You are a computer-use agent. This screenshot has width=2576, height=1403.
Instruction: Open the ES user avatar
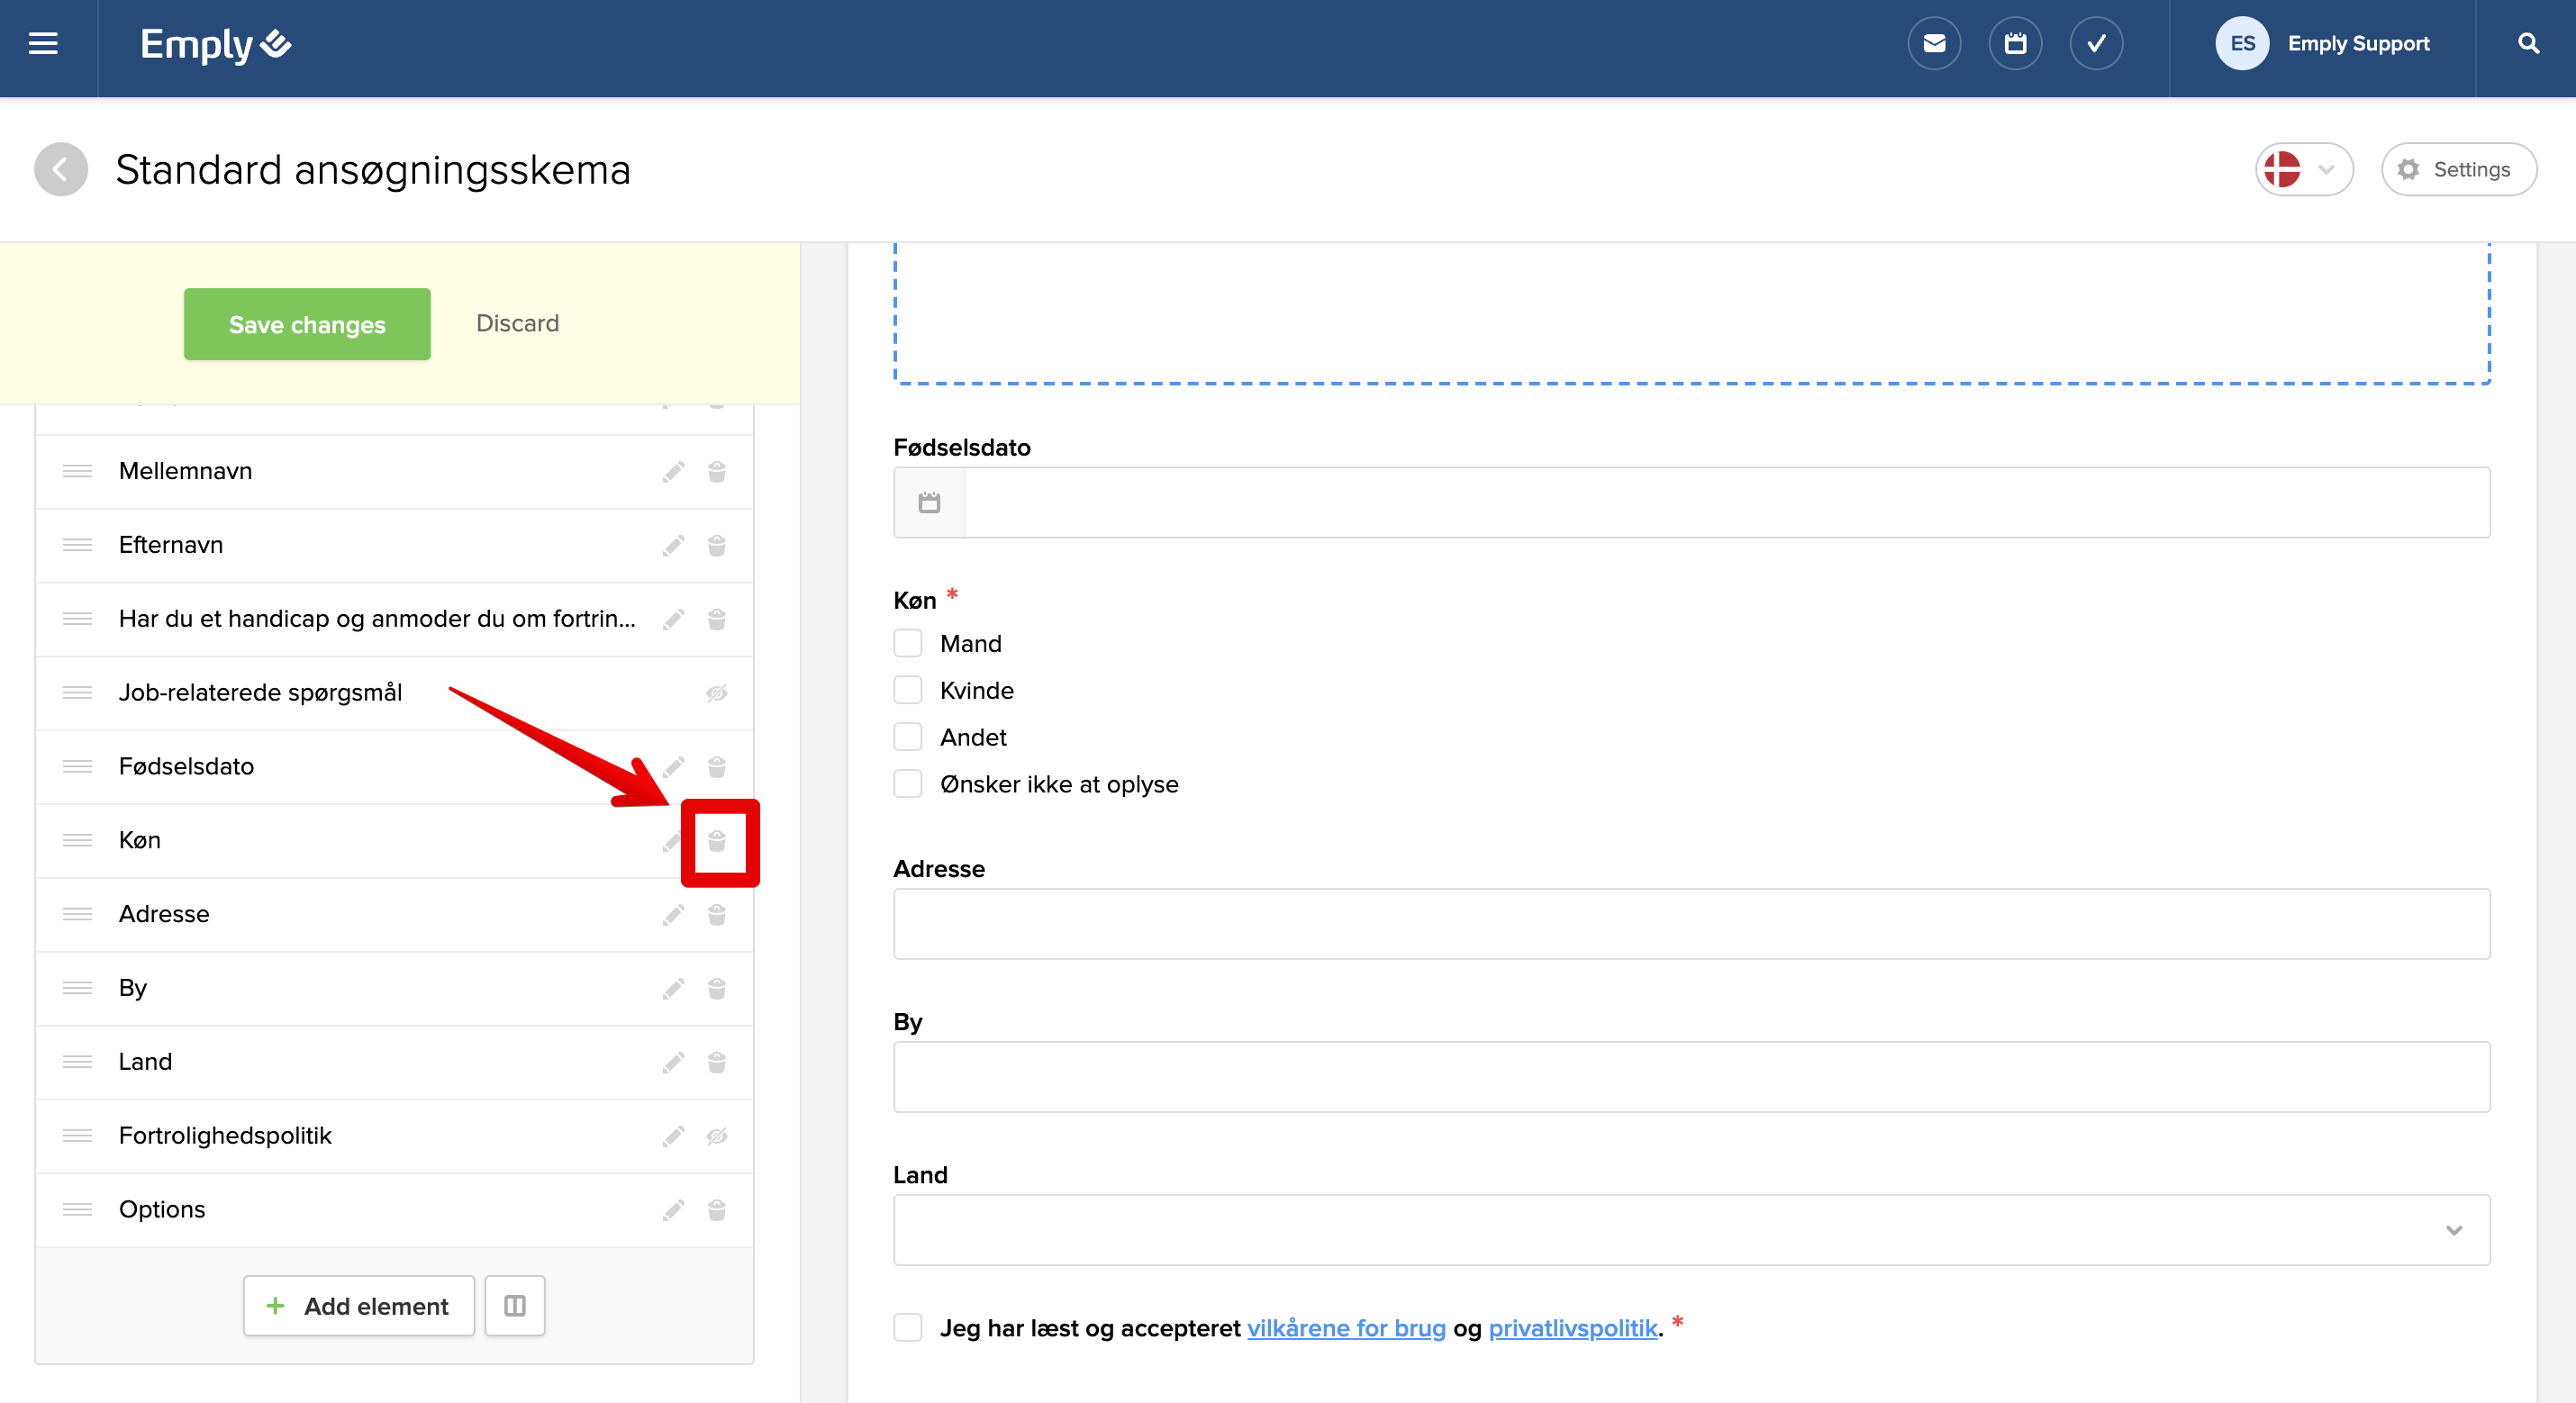coord(2242,44)
